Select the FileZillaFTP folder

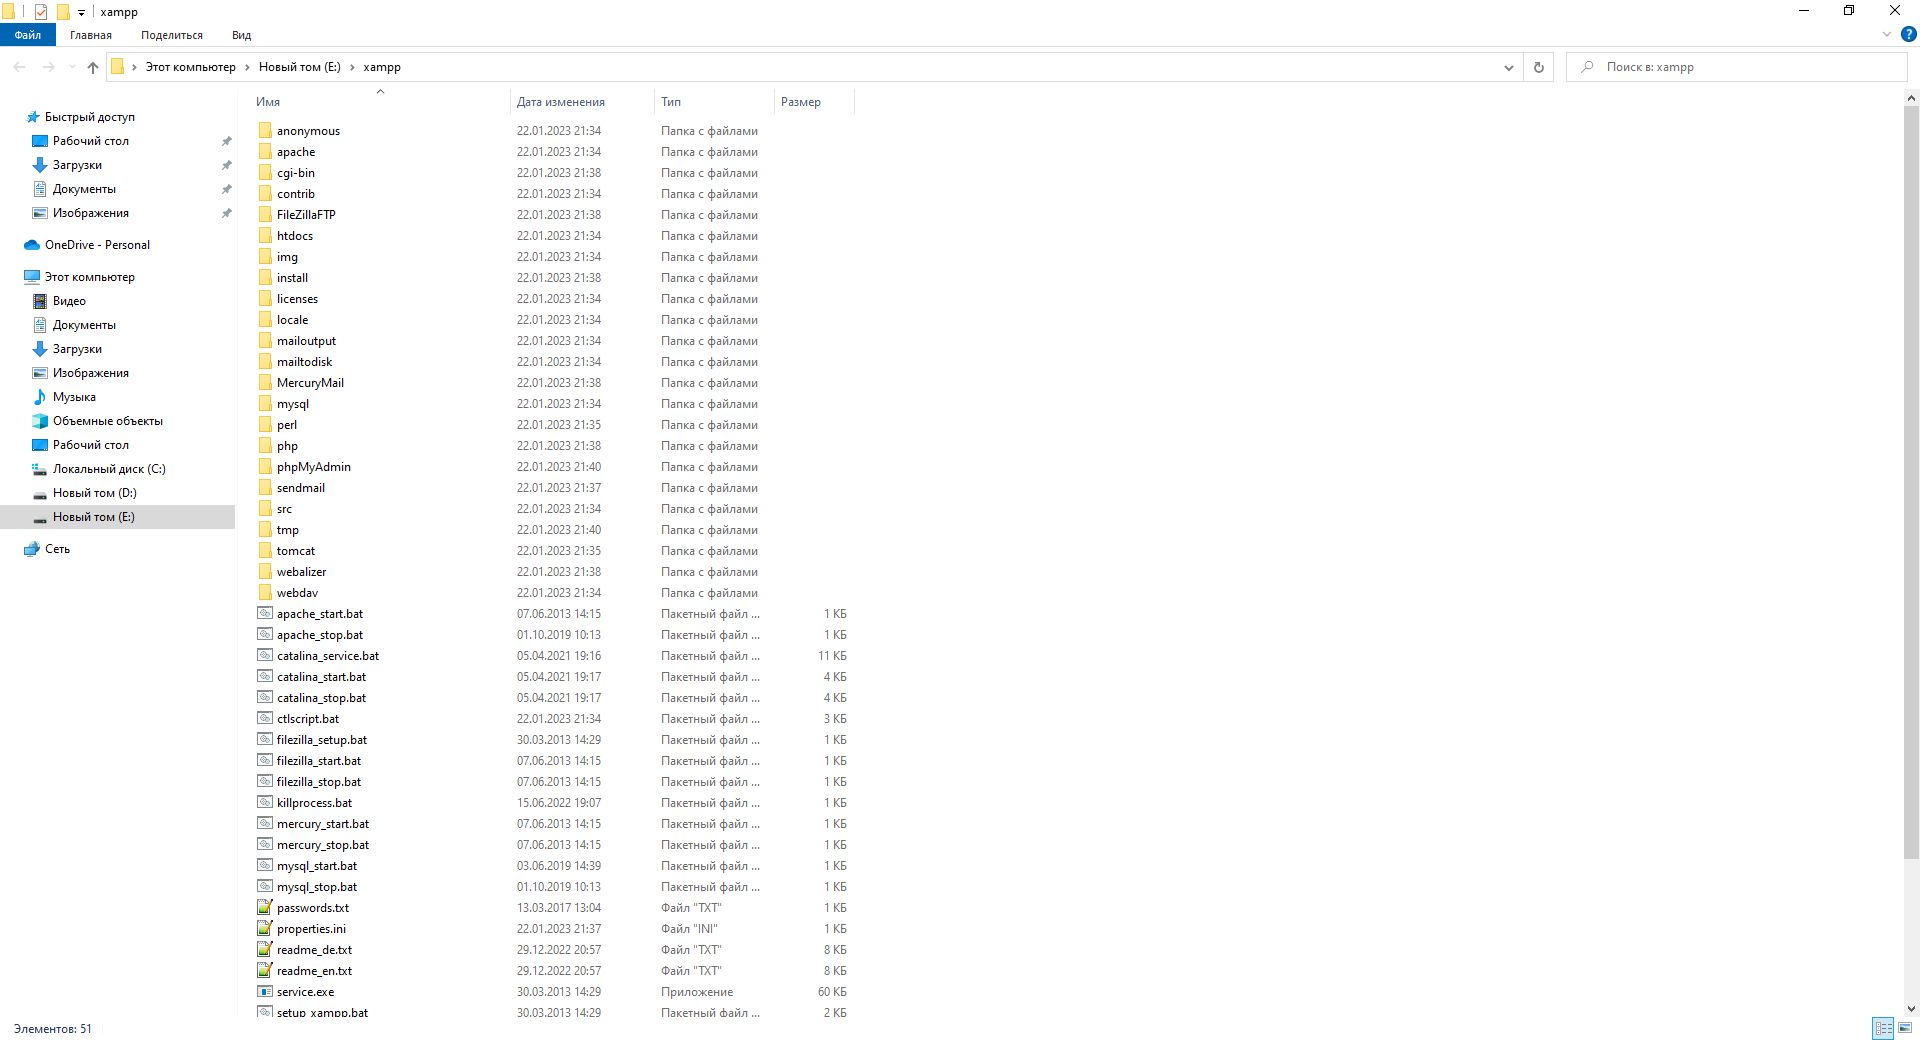[306, 215]
